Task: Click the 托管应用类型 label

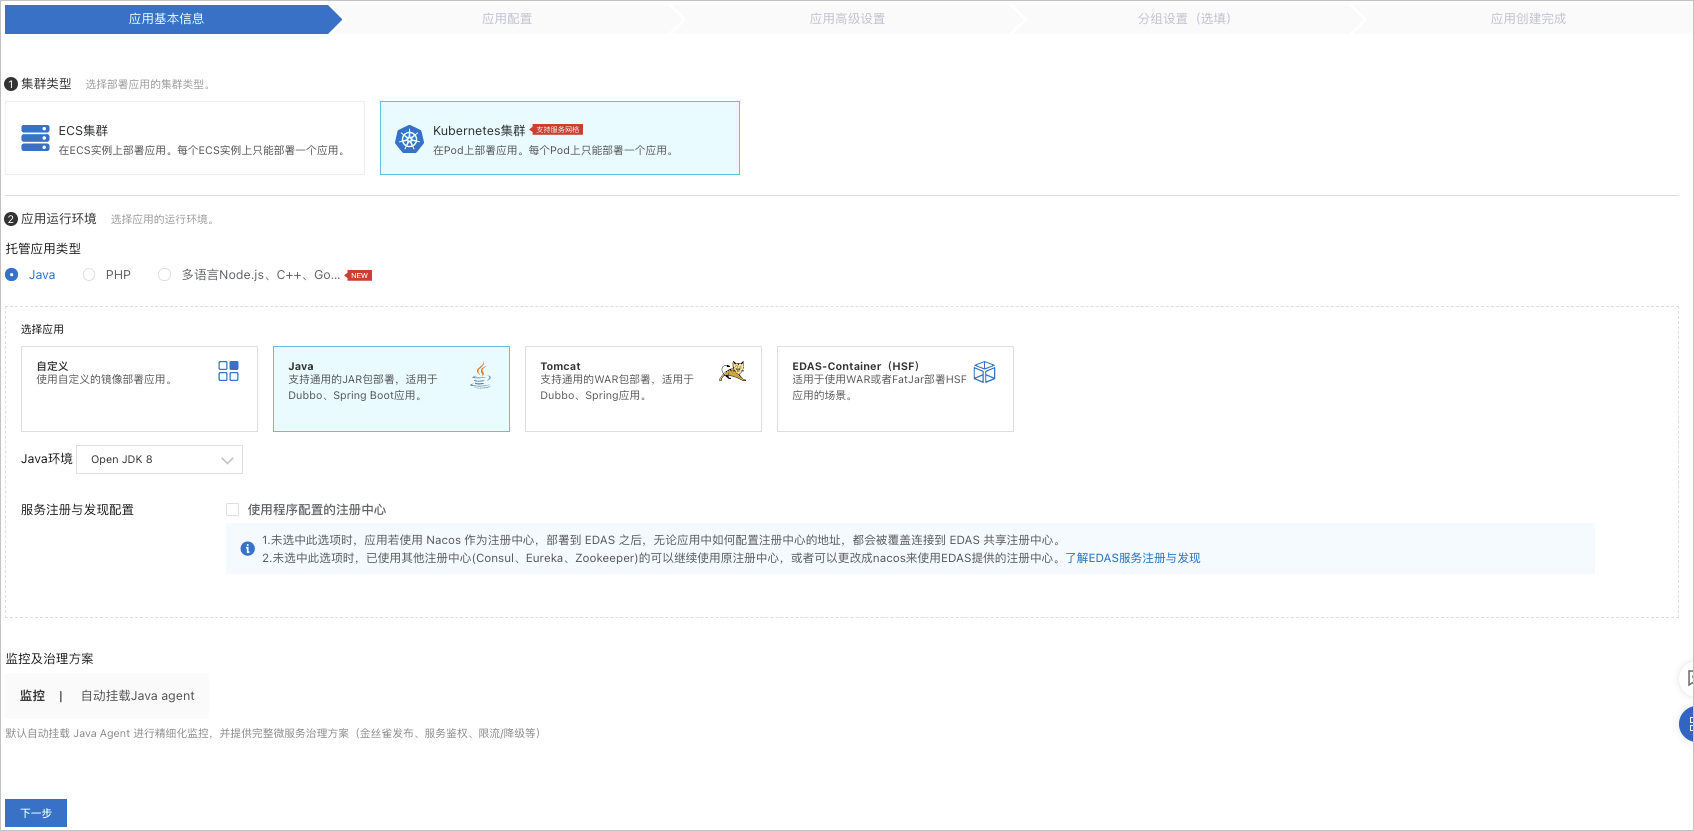Action: (x=43, y=249)
